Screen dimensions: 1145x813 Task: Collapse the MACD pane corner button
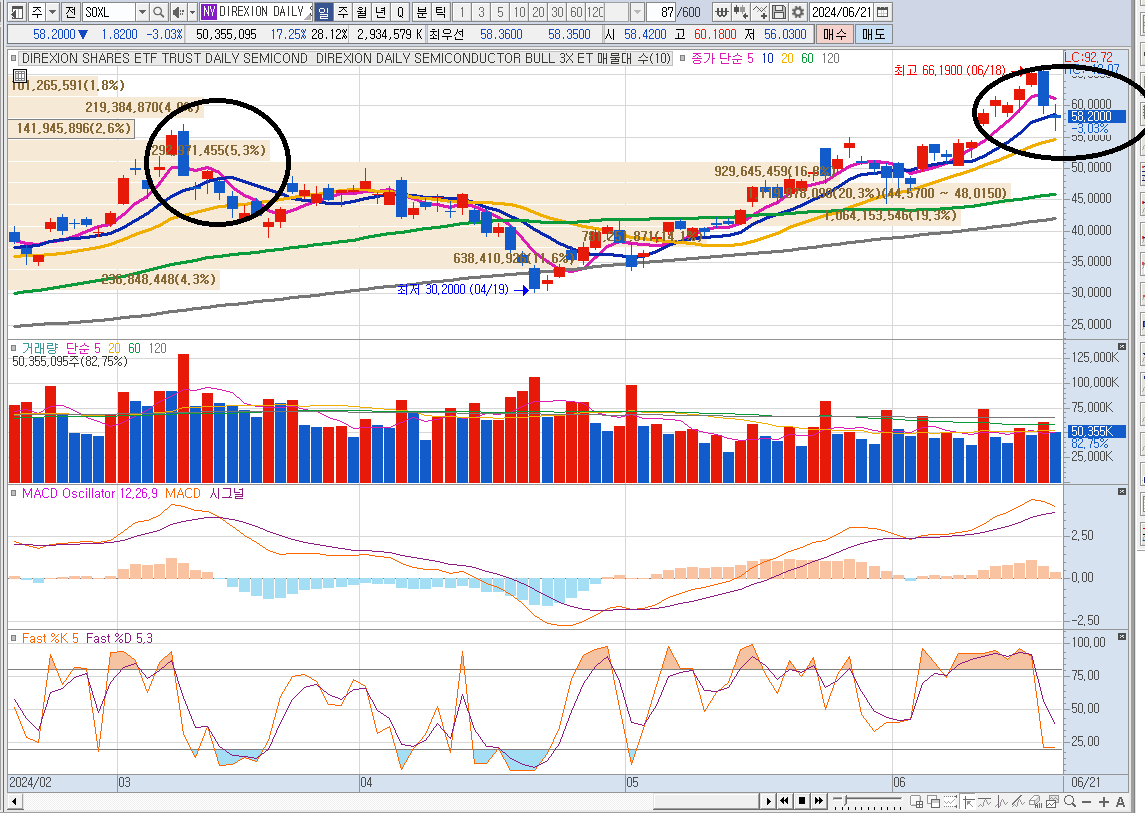coord(1122,492)
